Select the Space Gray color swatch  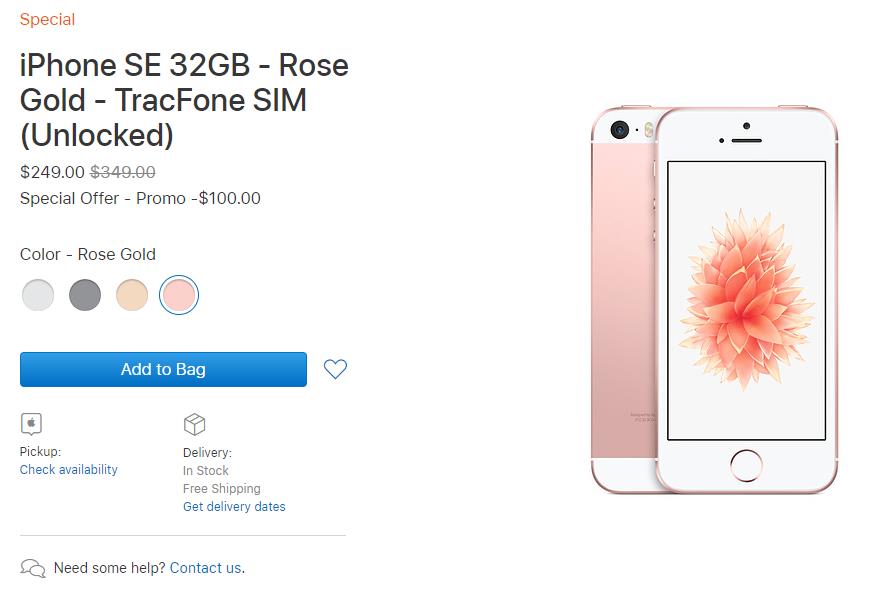click(85, 295)
